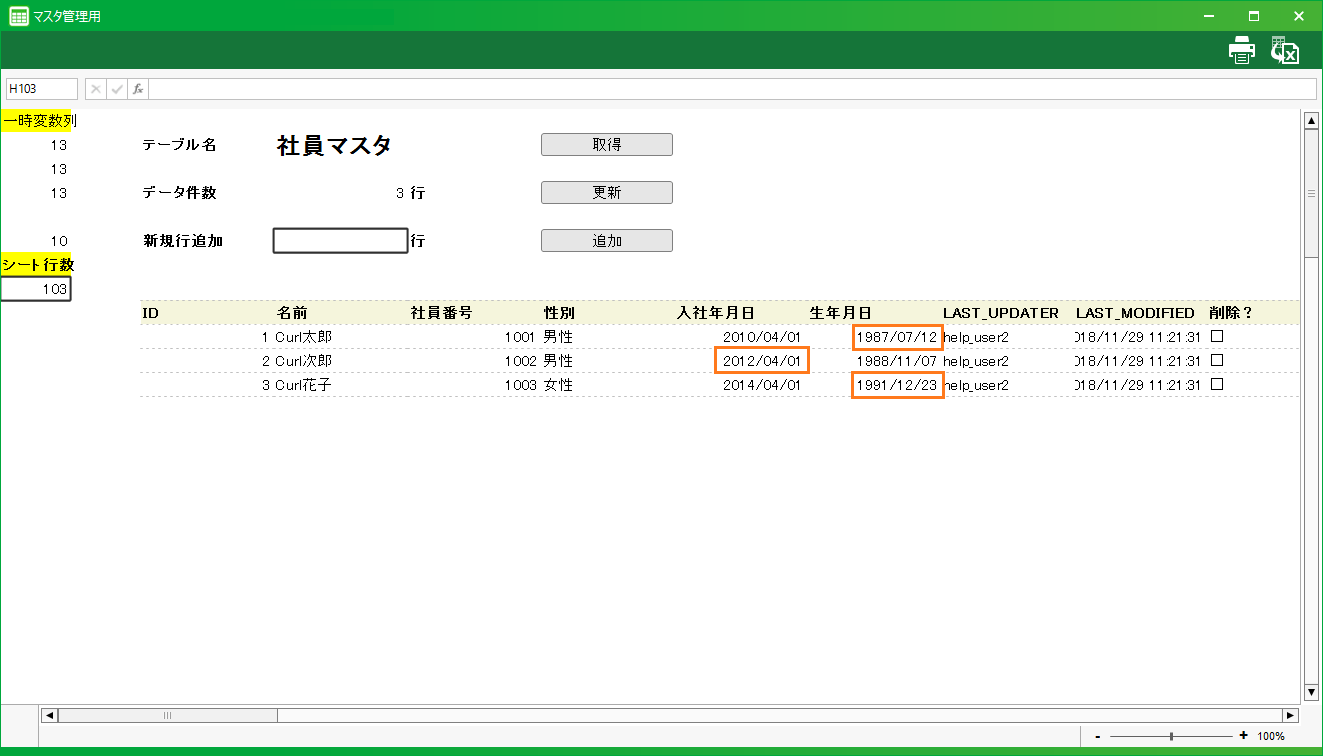Click the confirm checkmark in formula bar
This screenshot has height=756, width=1323.
tap(117, 89)
